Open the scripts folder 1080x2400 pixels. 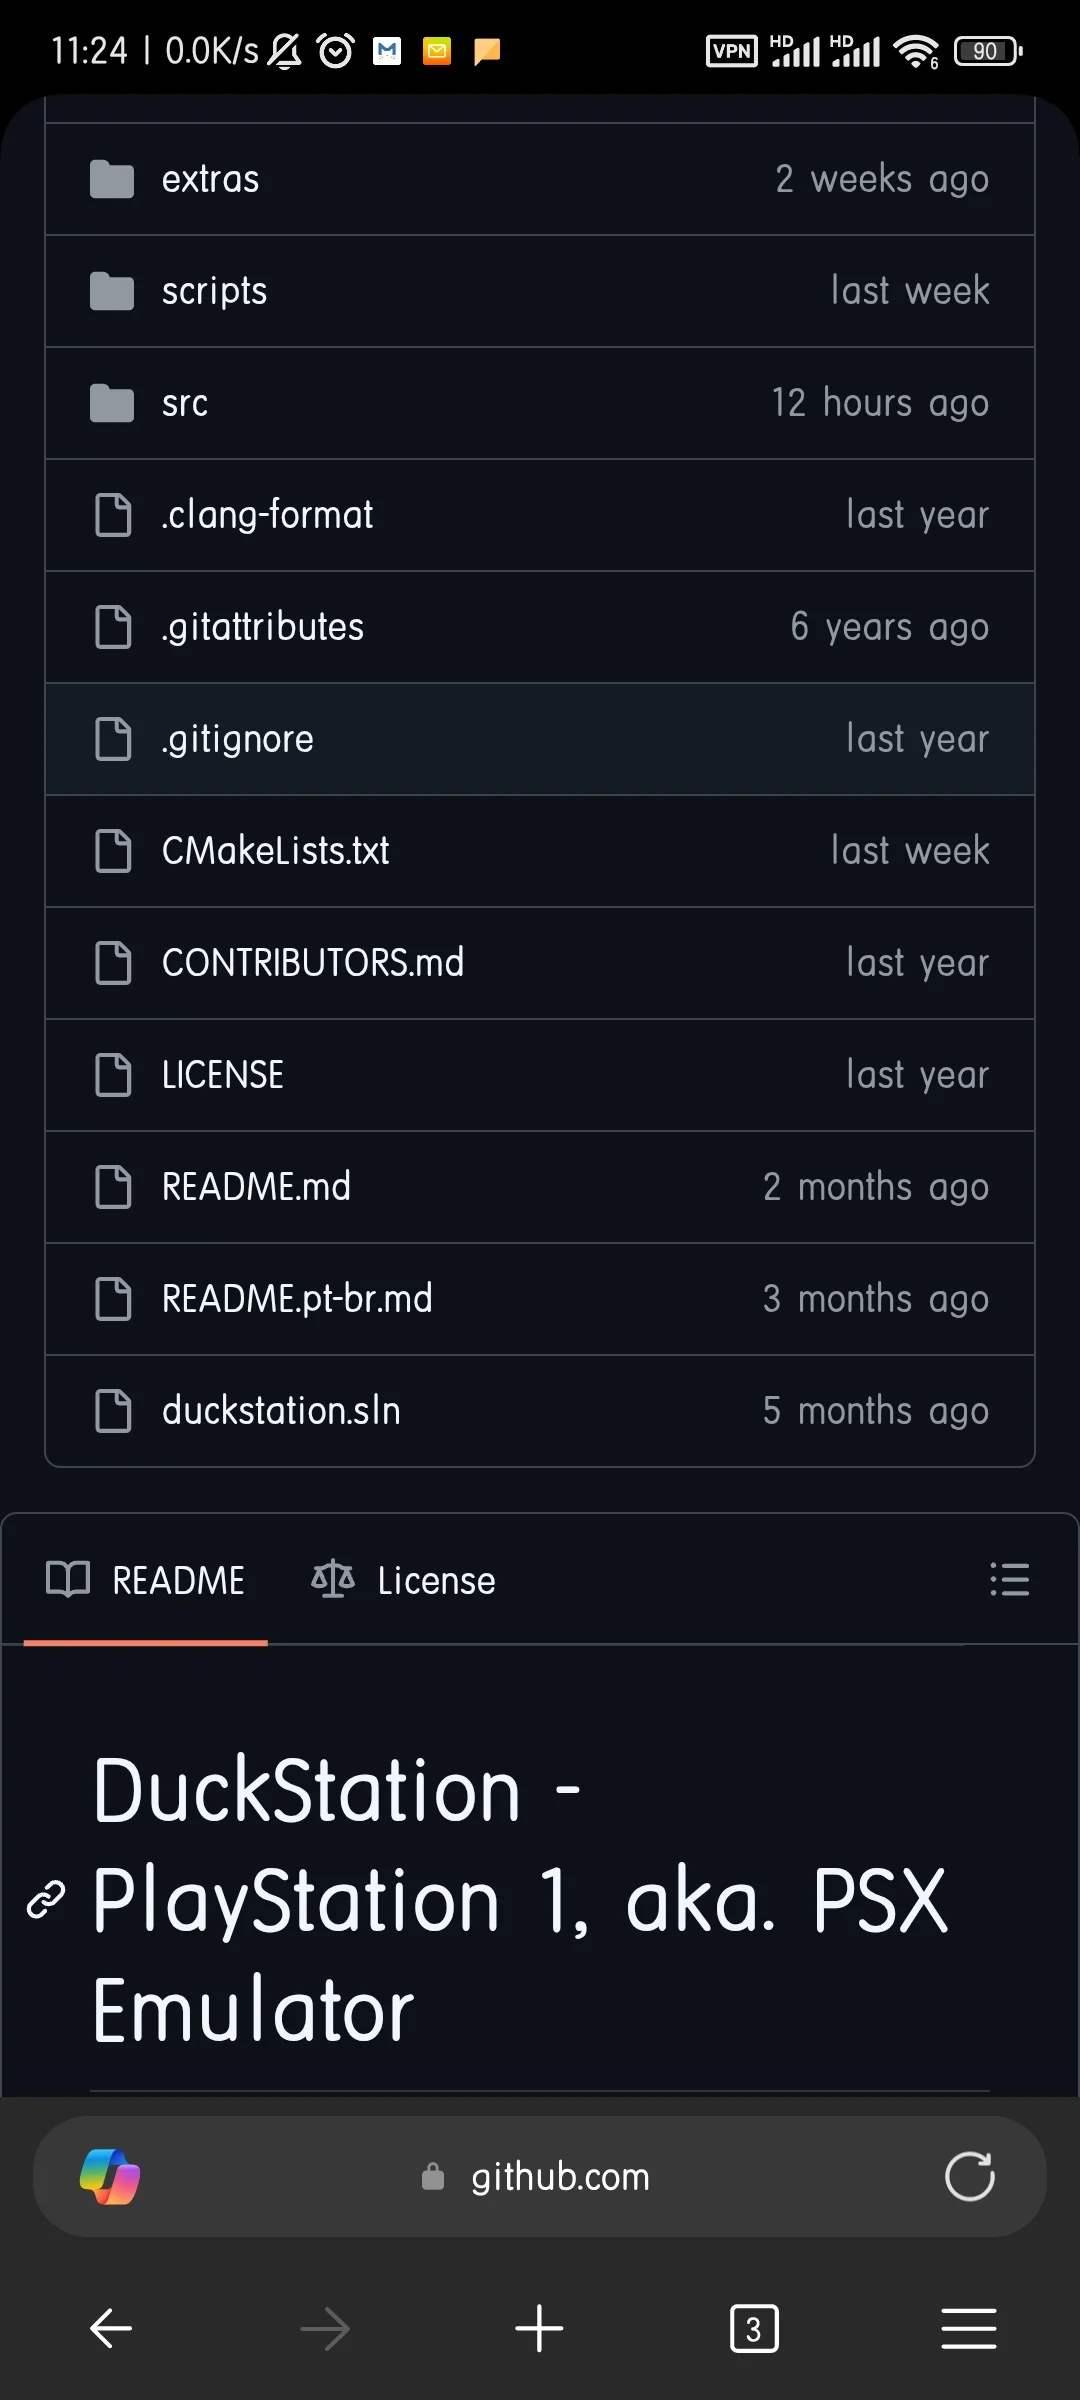click(x=214, y=291)
